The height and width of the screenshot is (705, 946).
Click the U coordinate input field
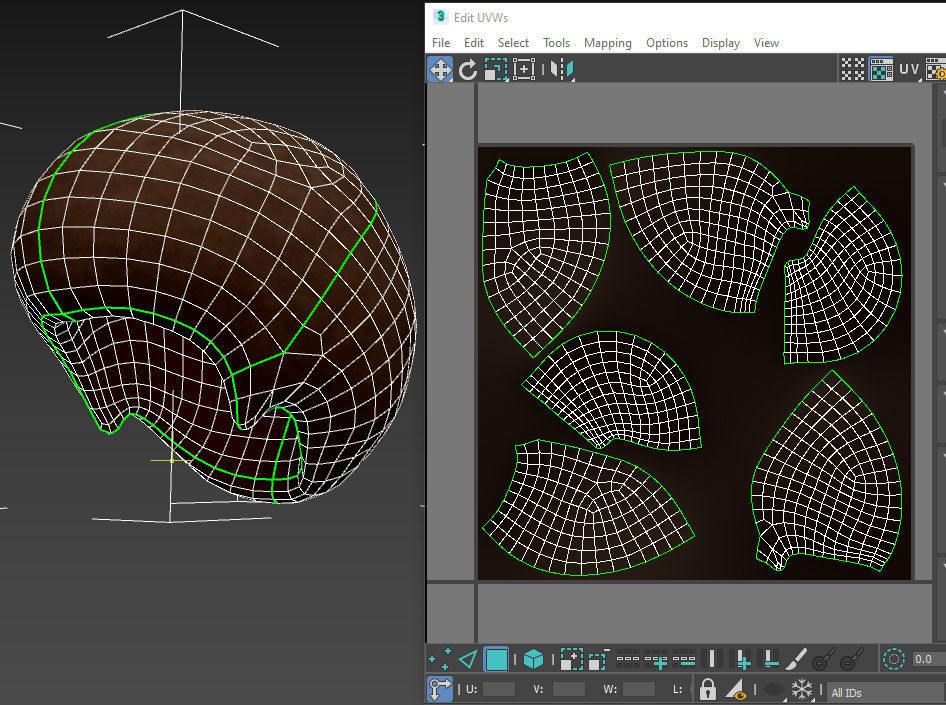(x=499, y=689)
